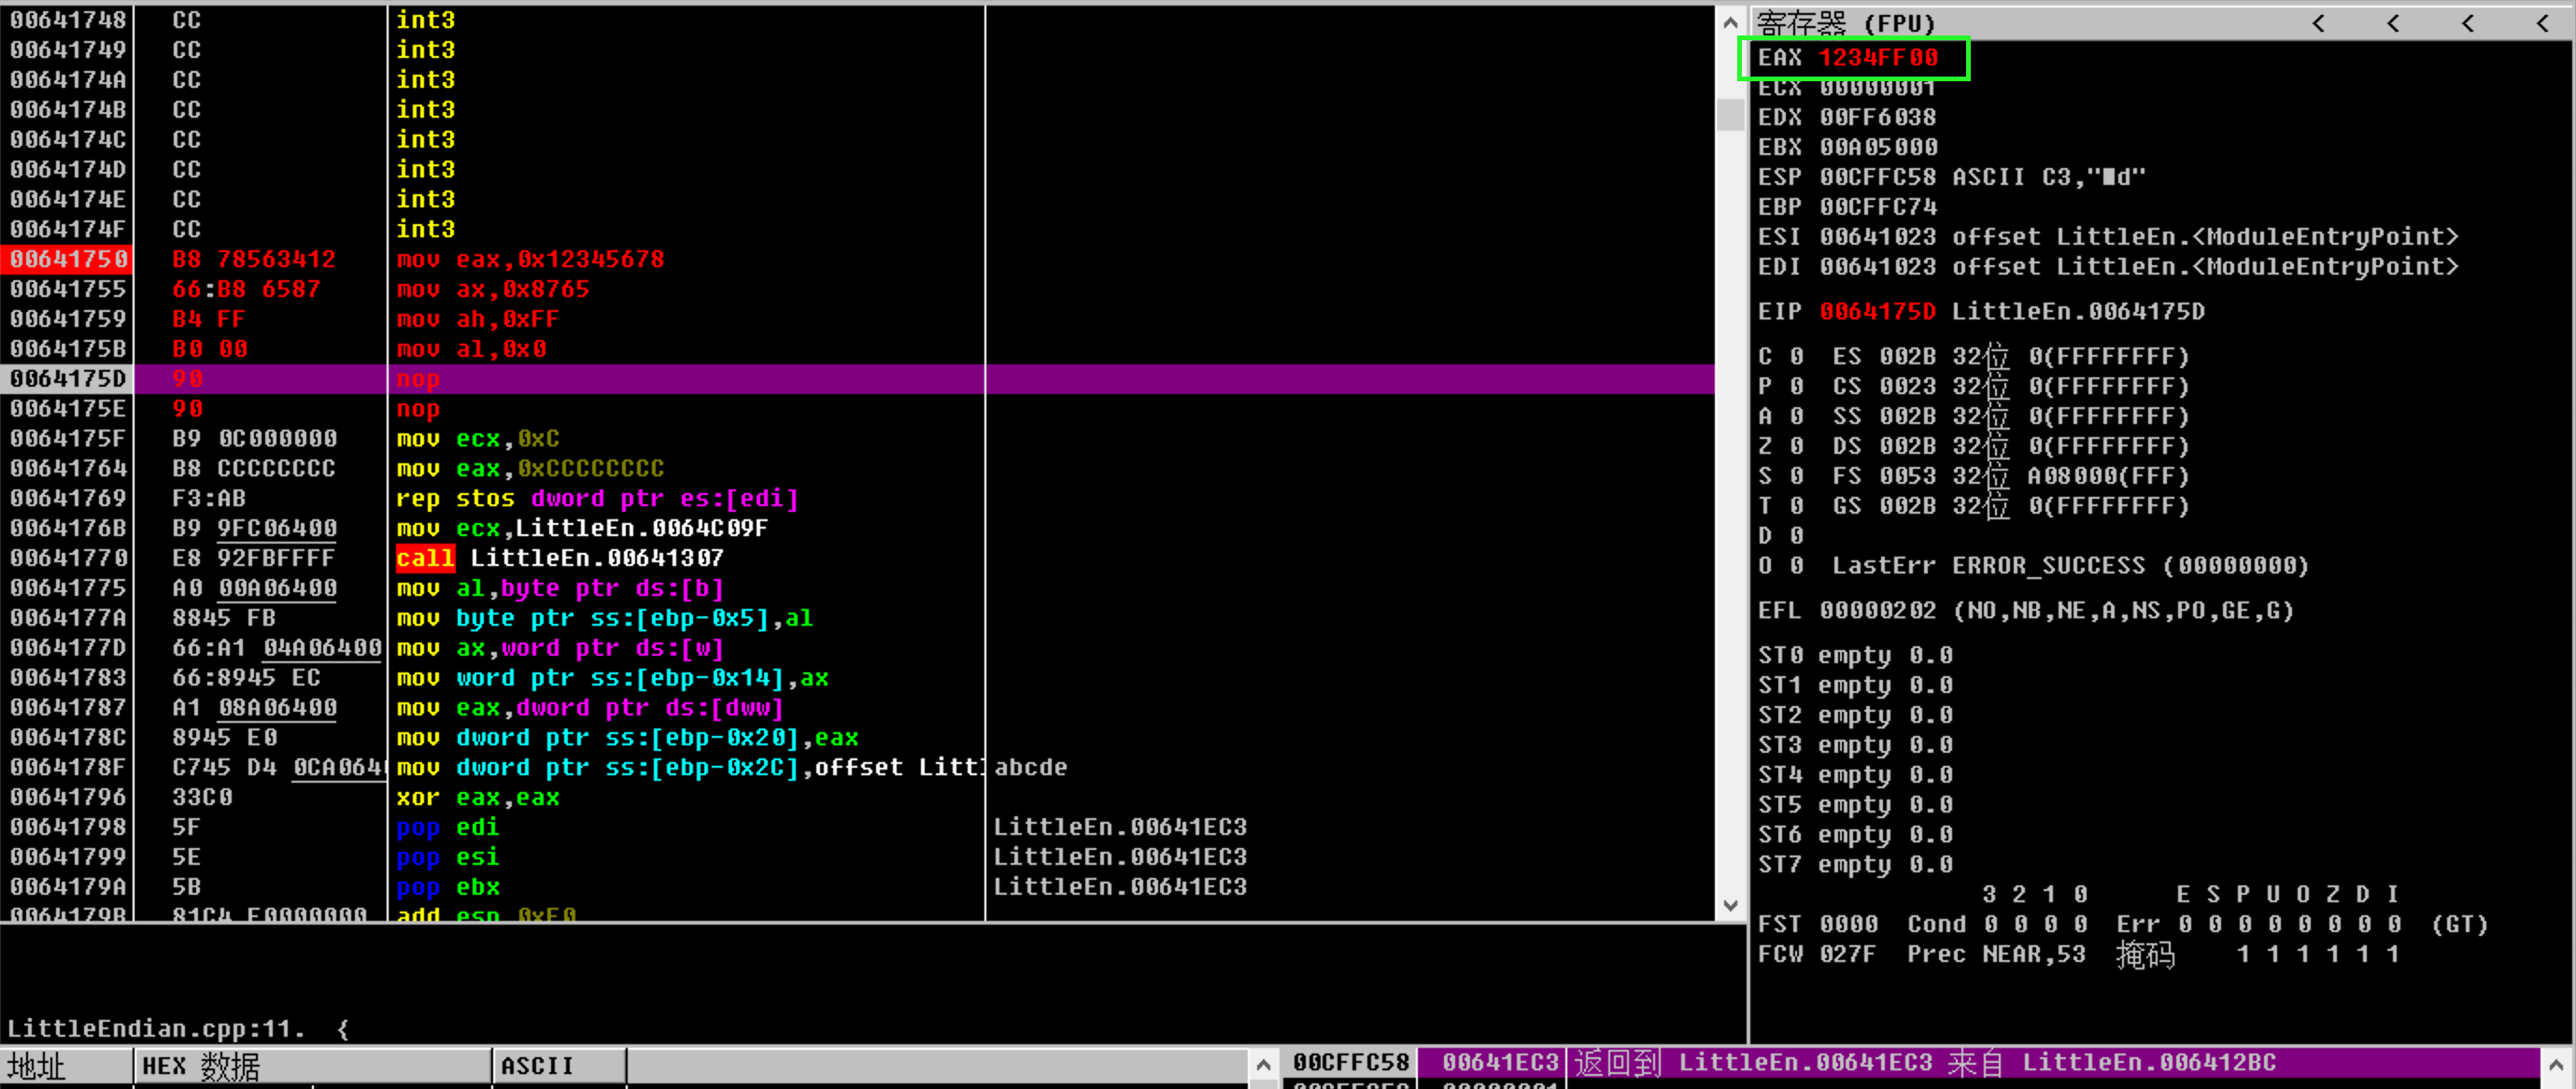The image size is (2576, 1089).
Task: Select the CS segment register row
Action: click(2010, 386)
